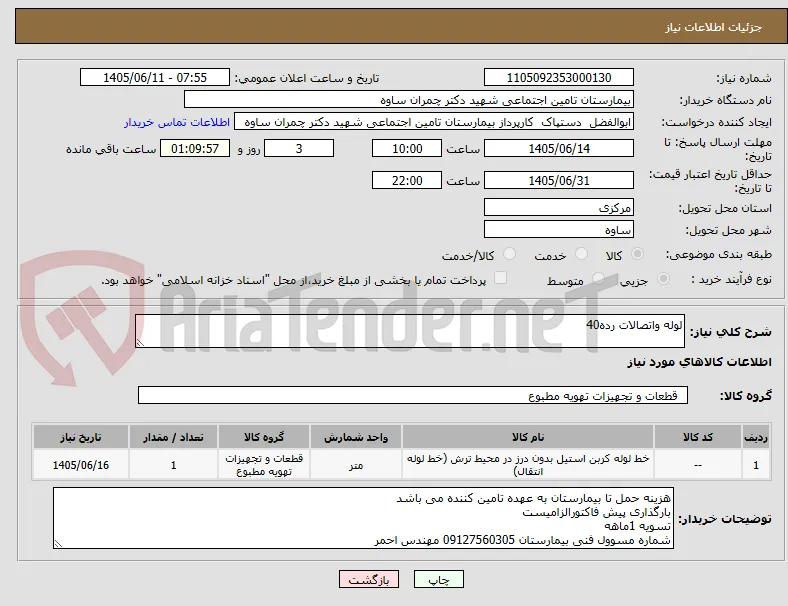Click the deadline time field 10:00
This screenshot has width=788, height=606.
point(407,148)
